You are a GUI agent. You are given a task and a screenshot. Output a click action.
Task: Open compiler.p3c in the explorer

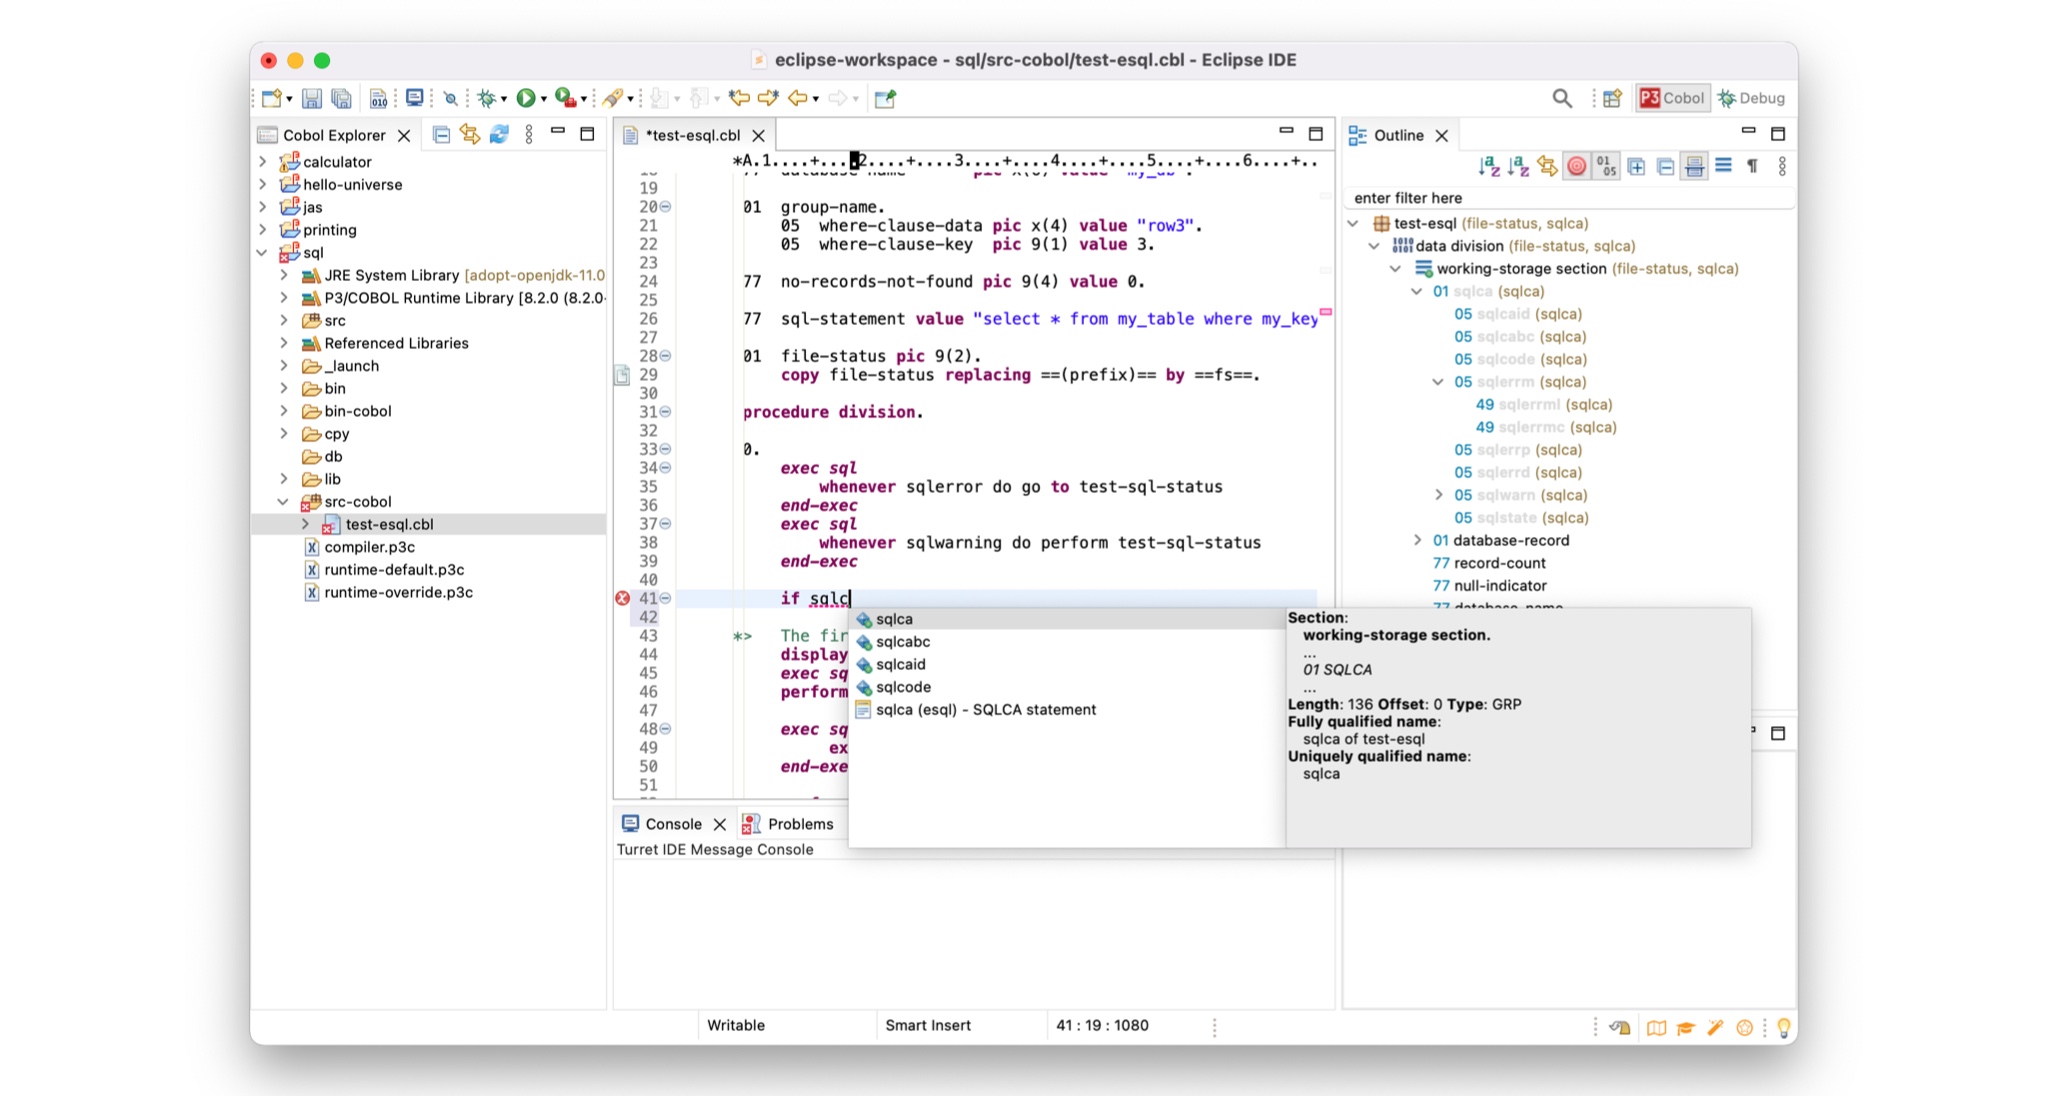coord(369,547)
